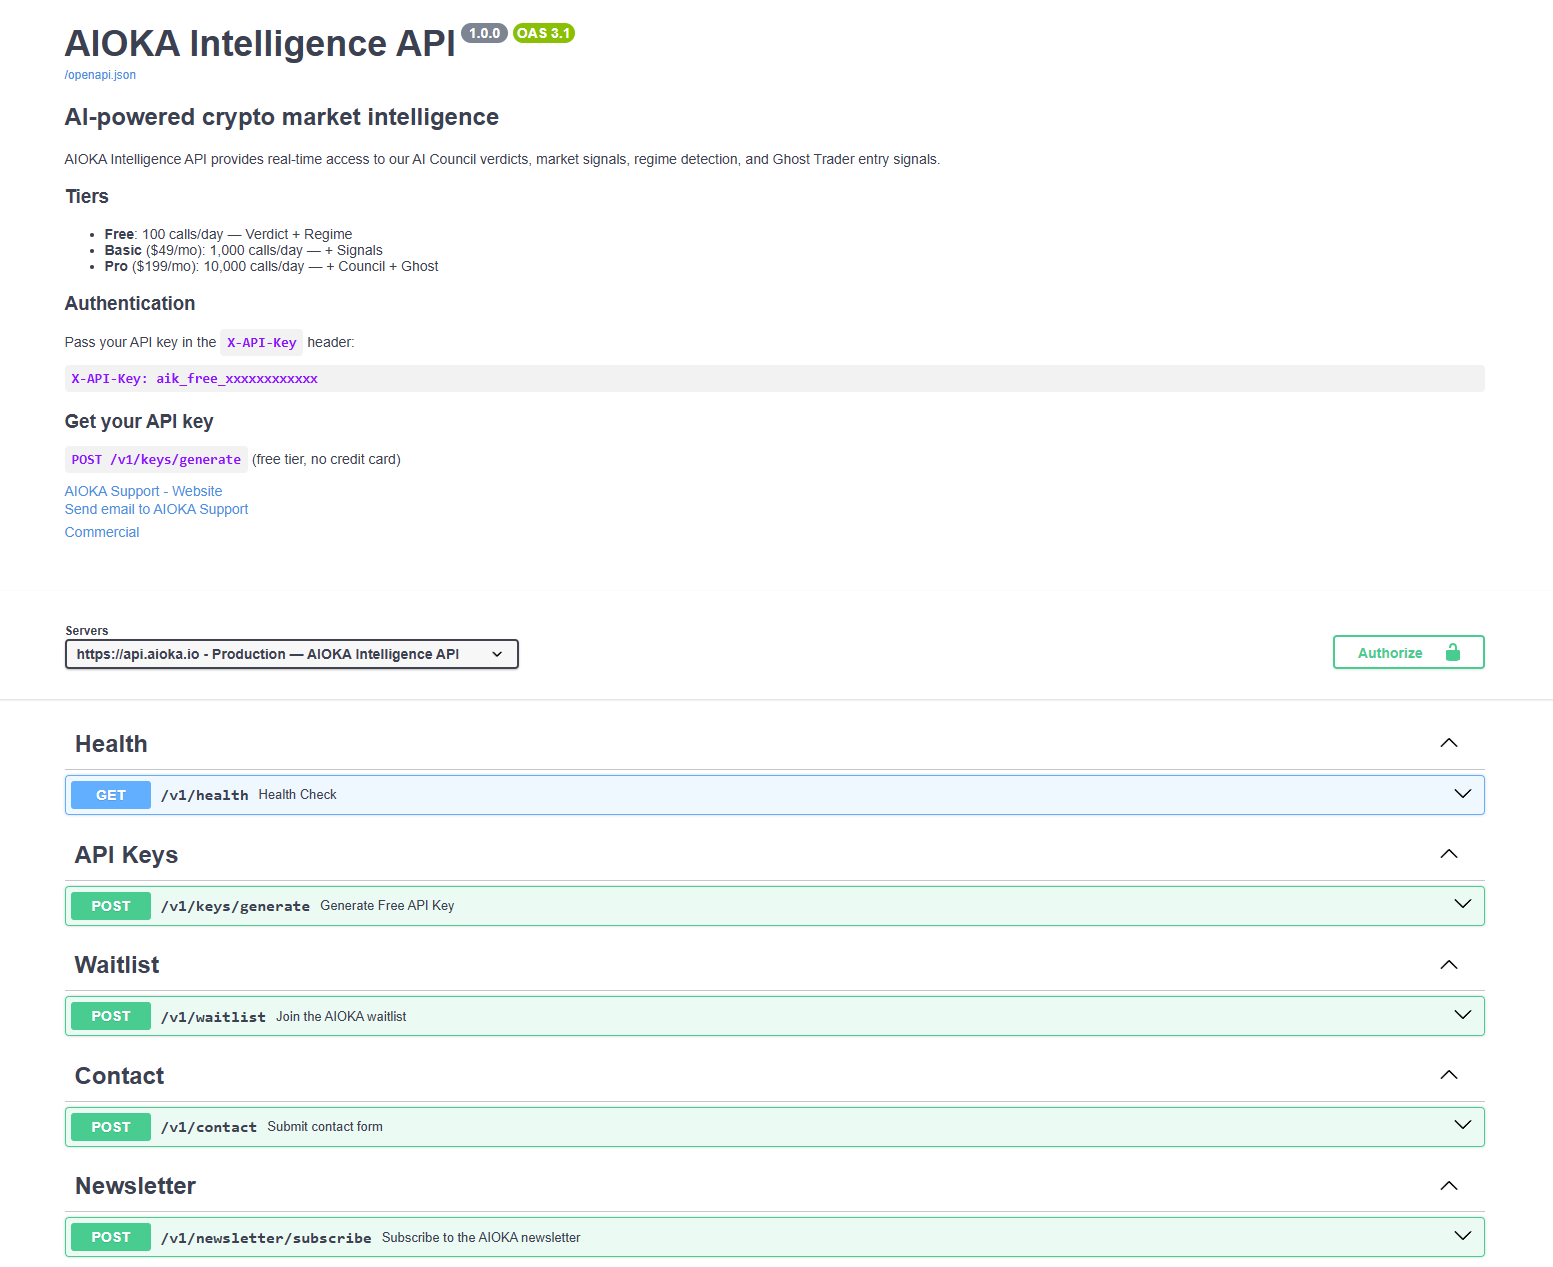Open the Servers dropdown
This screenshot has width=1553, height=1267.
[292, 654]
